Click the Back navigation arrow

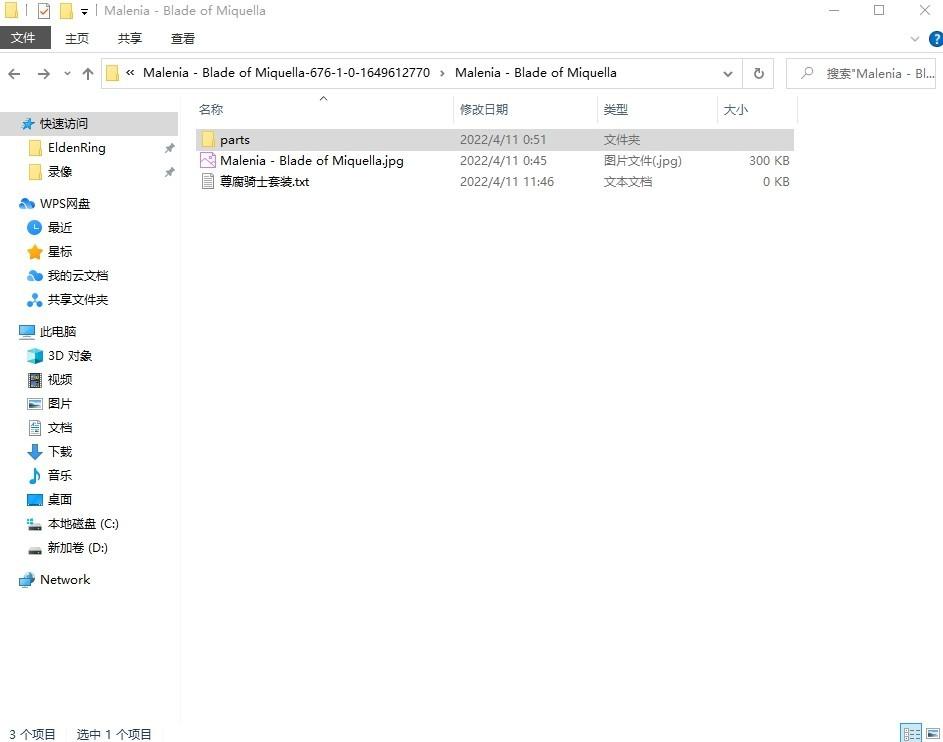tap(14, 74)
